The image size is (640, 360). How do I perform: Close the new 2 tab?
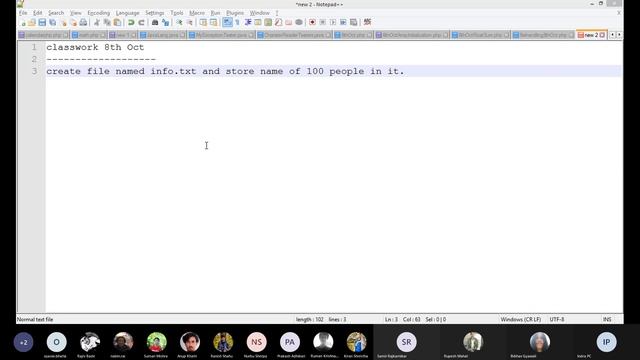tap(602, 35)
